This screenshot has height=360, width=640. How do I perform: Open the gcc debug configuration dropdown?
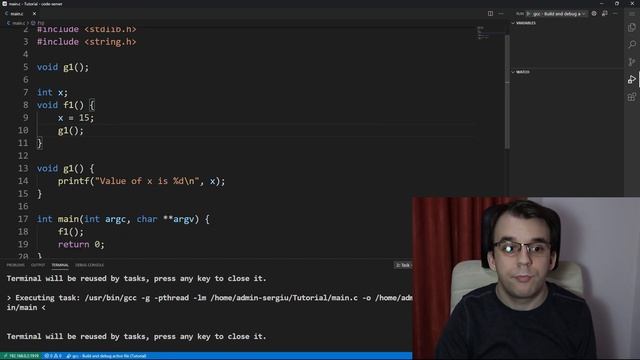pyautogui.click(x=559, y=13)
